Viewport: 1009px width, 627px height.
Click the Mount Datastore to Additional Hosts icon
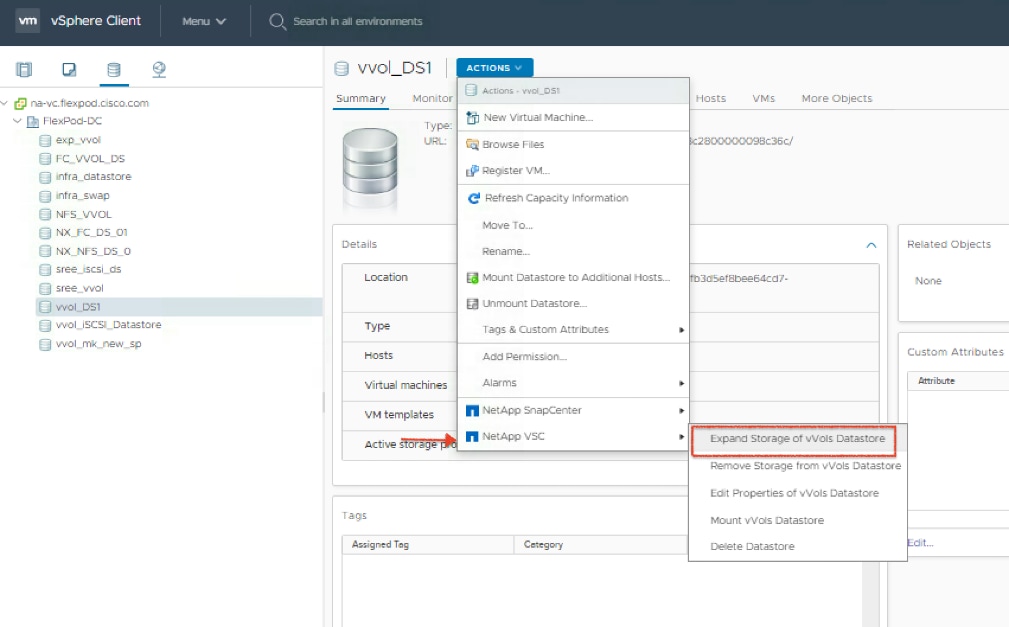click(472, 277)
